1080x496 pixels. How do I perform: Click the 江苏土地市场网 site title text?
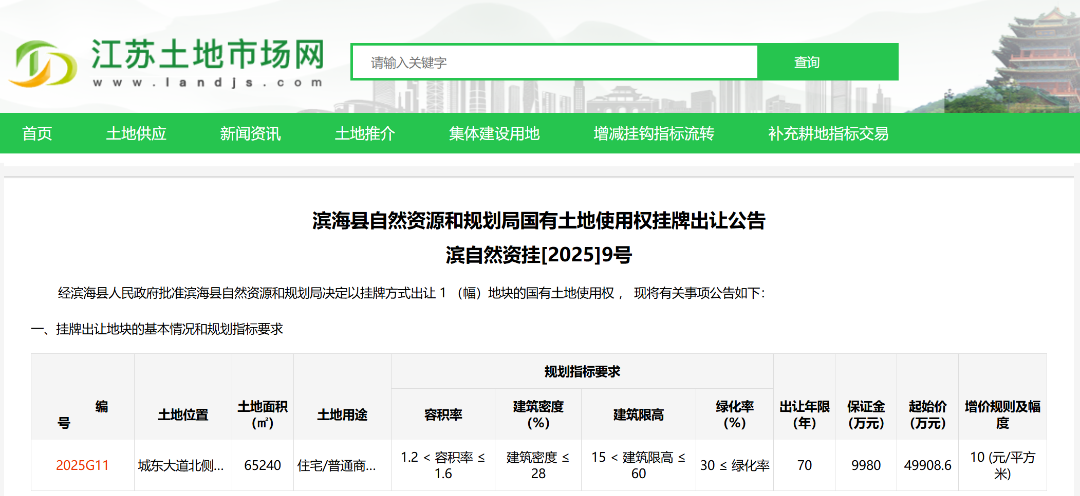pos(208,54)
